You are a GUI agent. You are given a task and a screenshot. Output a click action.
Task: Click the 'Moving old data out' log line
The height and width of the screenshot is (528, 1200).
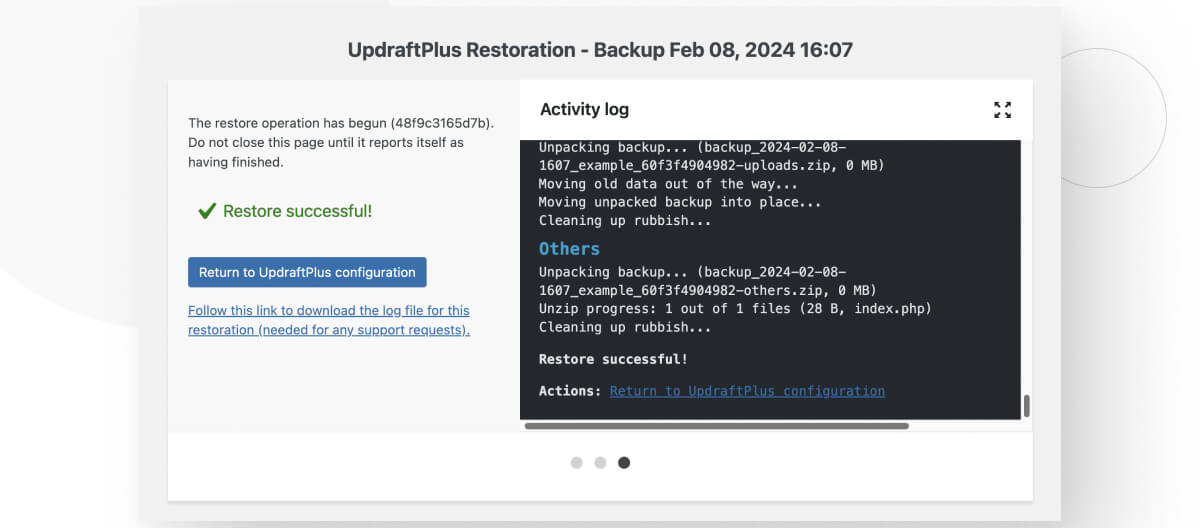click(668, 184)
